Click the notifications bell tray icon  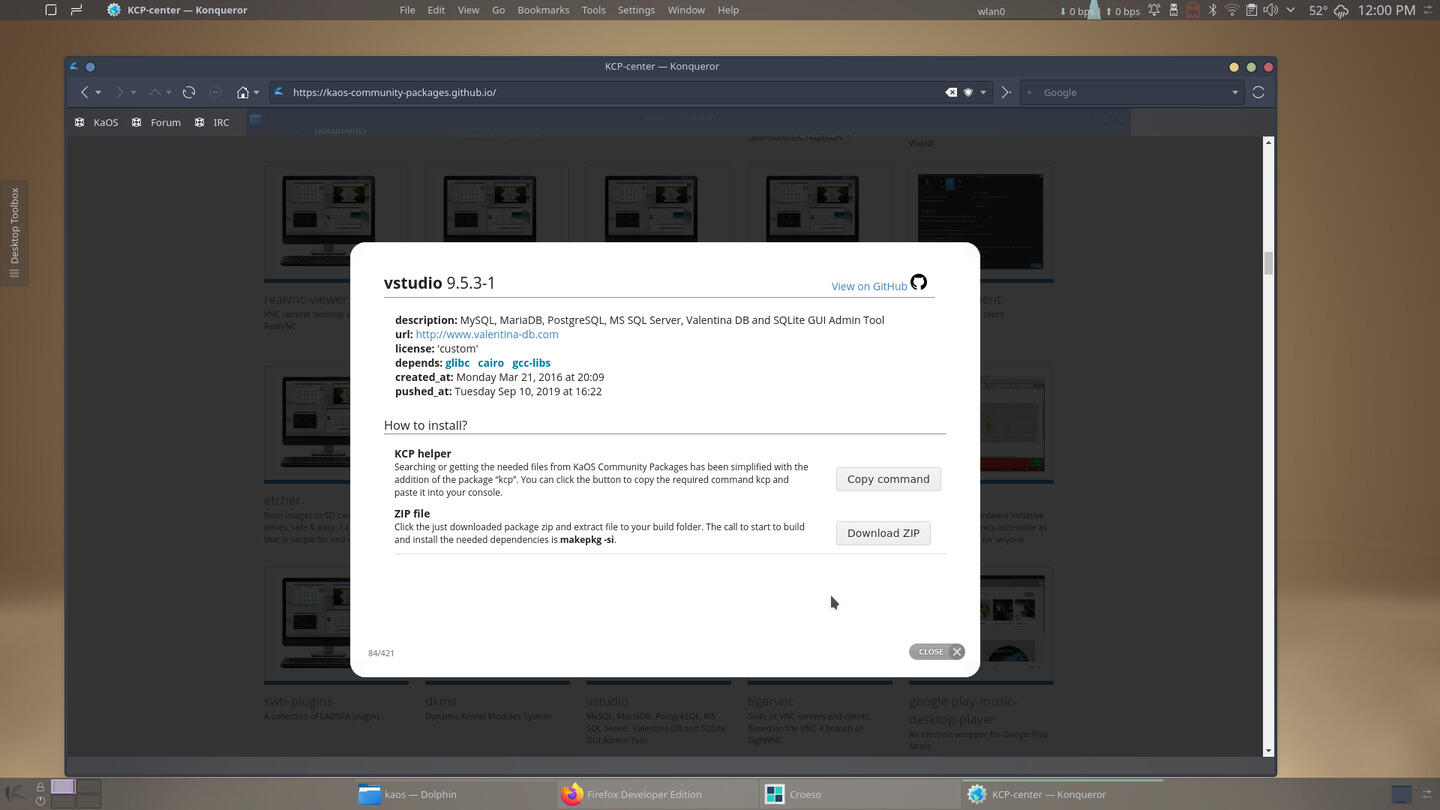coord(1154,10)
